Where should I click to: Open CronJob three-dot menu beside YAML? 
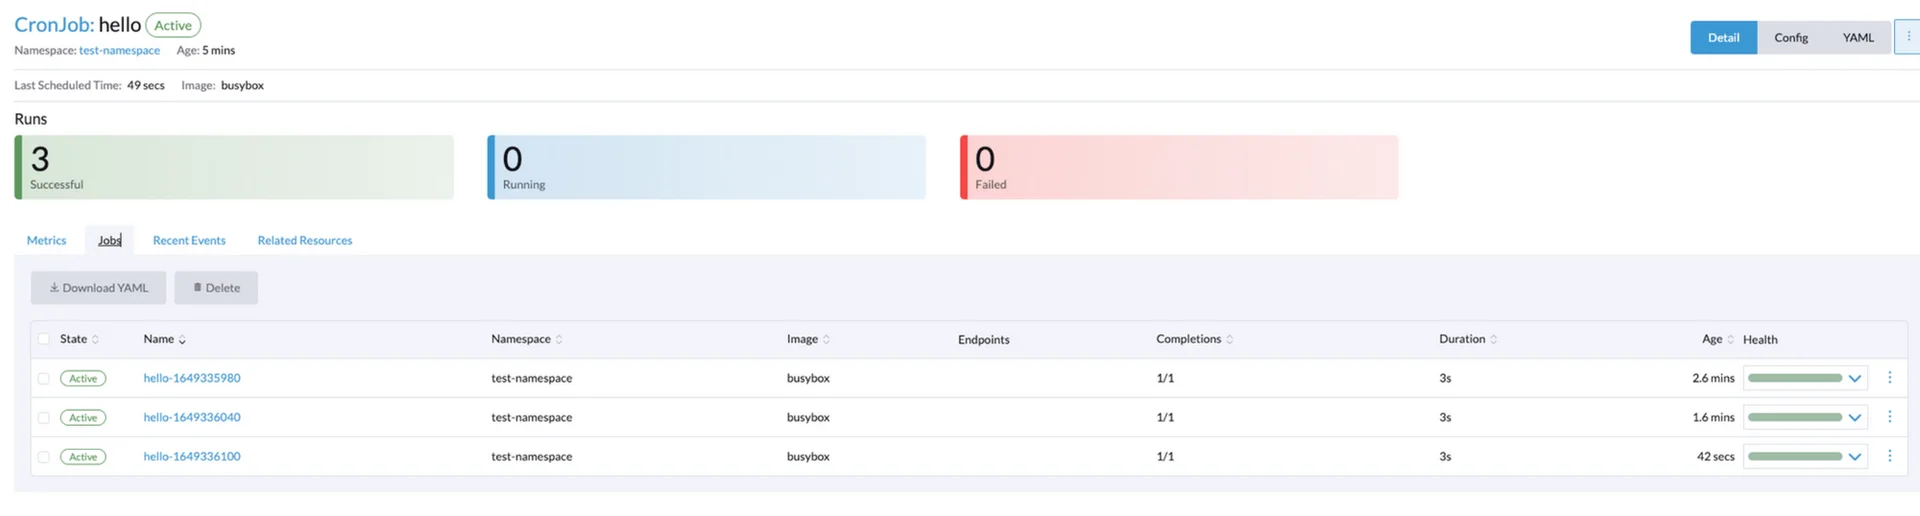pyautogui.click(x=1907, y=37)
